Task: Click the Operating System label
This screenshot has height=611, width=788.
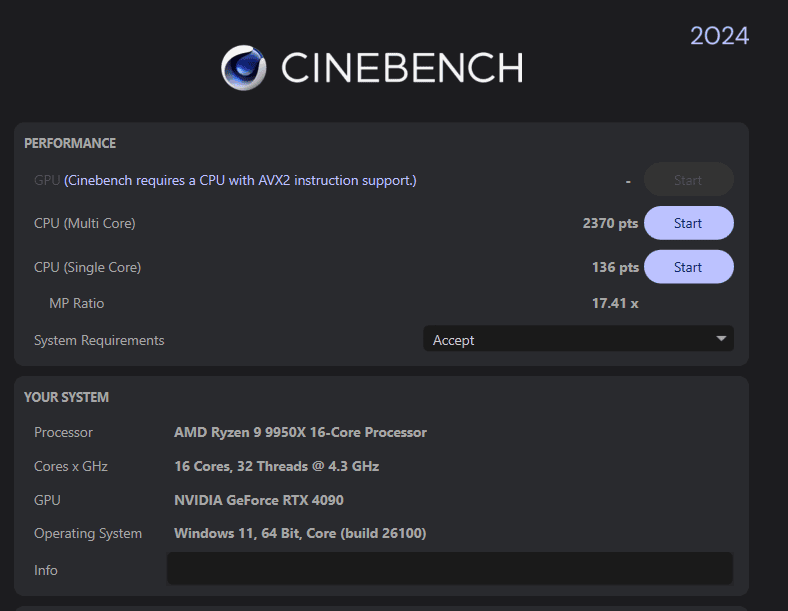Action: coord(88,534)
